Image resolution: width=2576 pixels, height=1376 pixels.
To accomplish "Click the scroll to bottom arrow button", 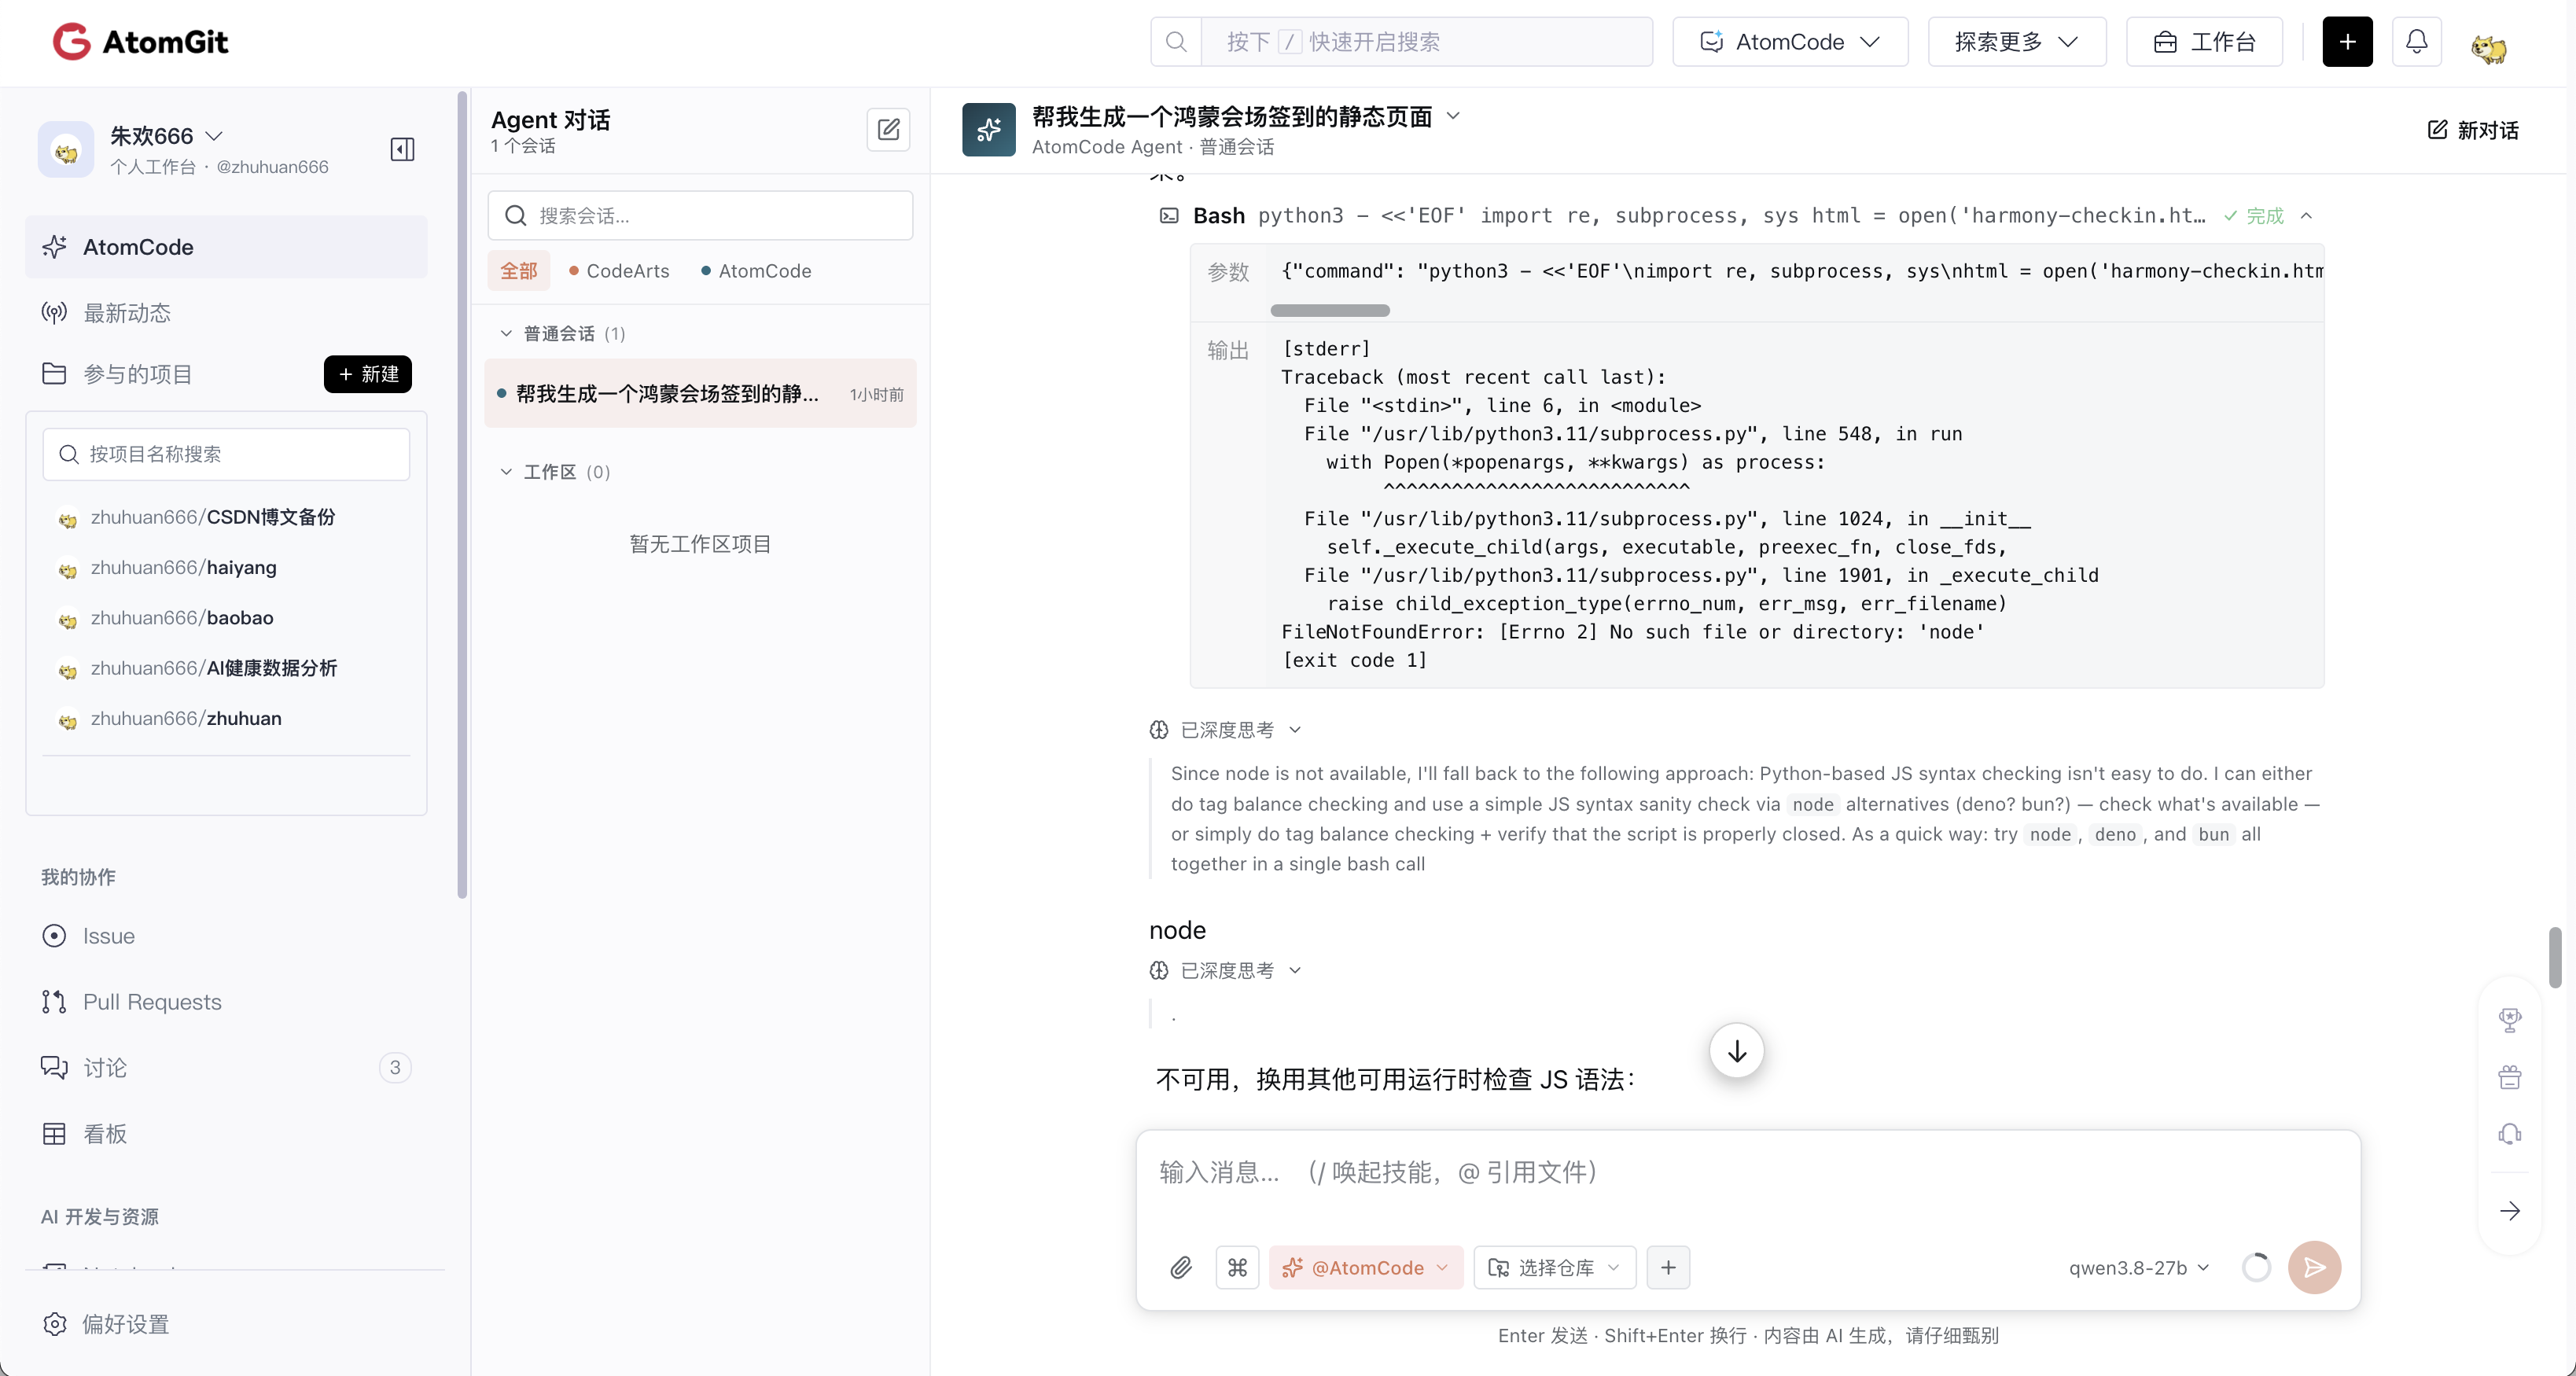I will click(1737, 1051).
